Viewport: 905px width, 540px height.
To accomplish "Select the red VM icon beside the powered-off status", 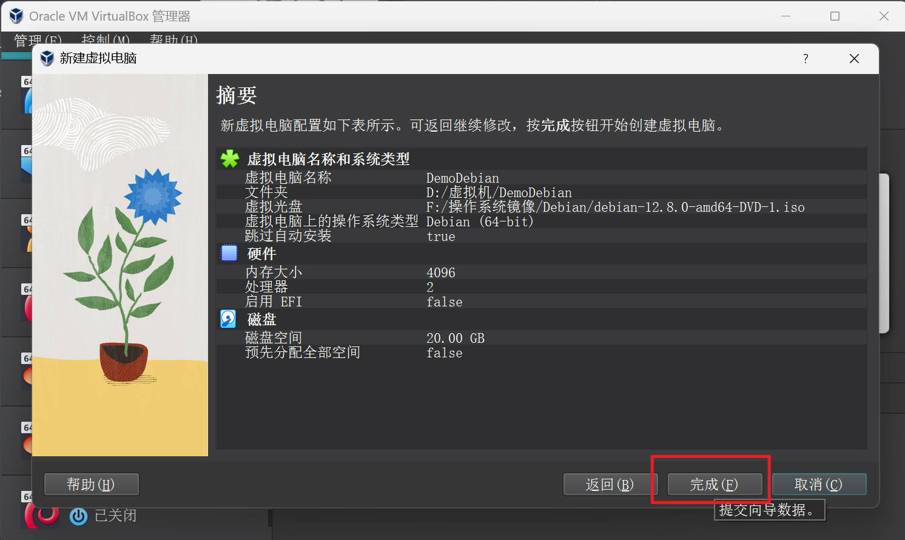I will [x=41, y=514].
